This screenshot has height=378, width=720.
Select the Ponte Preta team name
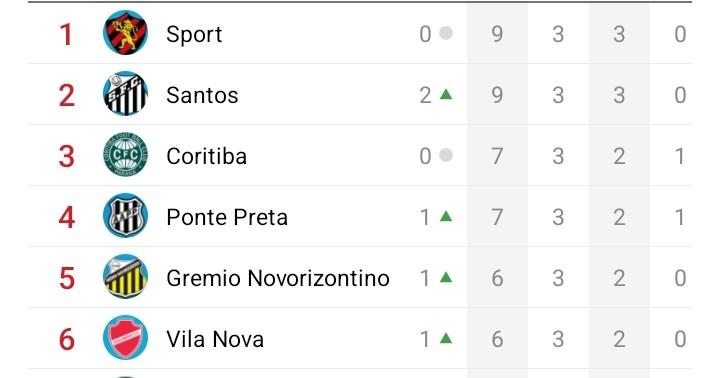coord(227,217)
